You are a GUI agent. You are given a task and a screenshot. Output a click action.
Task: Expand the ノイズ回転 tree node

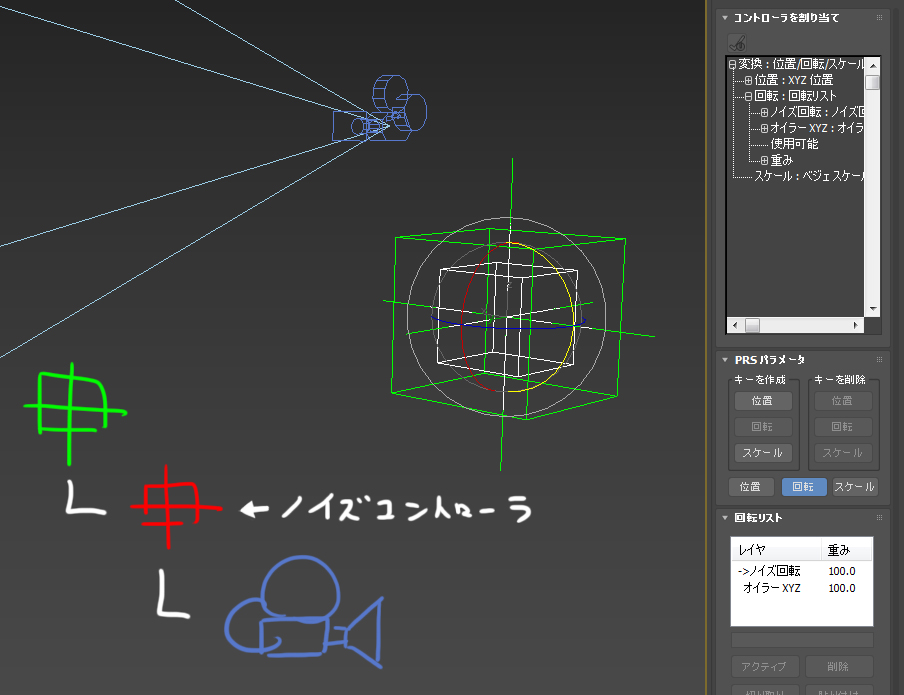[x=764, y=112]
